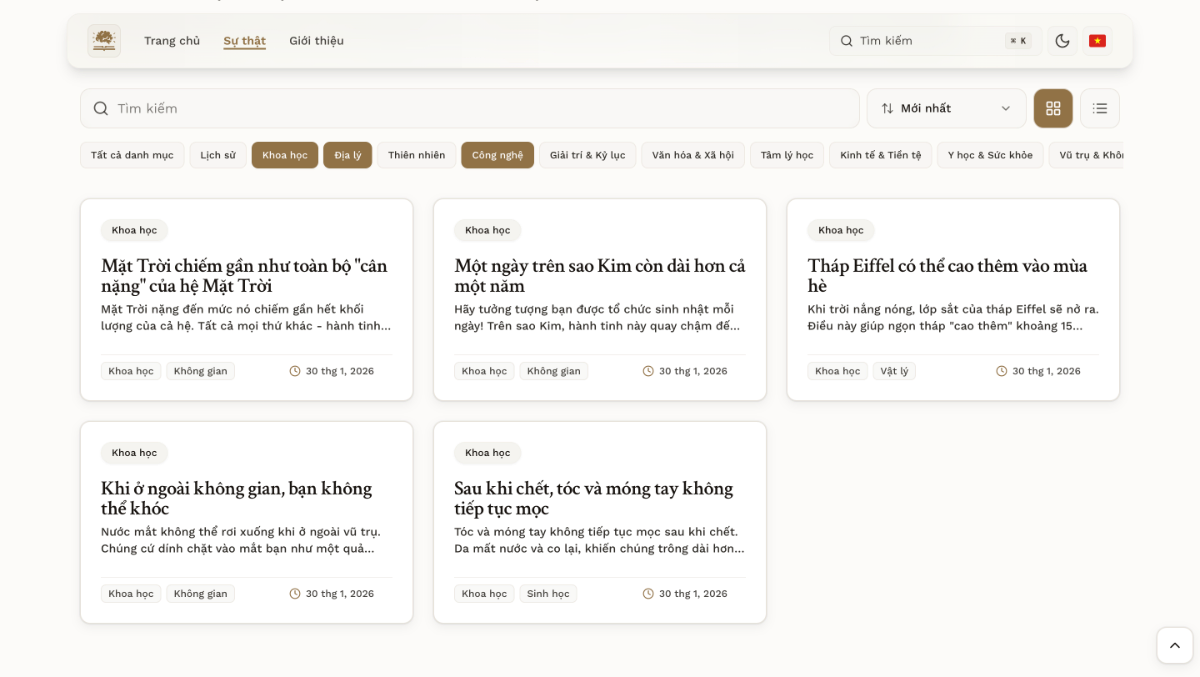The image size is (1200, 677).
Task: Disable the Công nghệ category filter
Action: 497,154
